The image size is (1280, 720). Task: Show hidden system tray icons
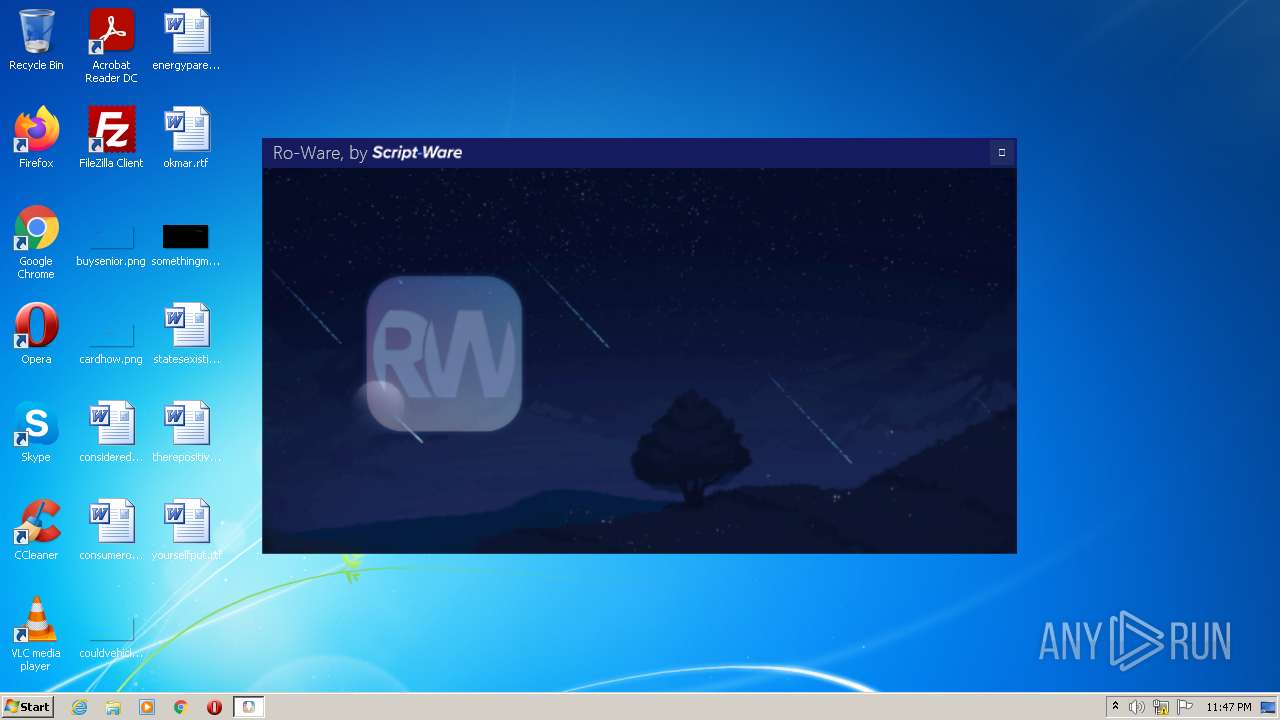[1115, 707]
